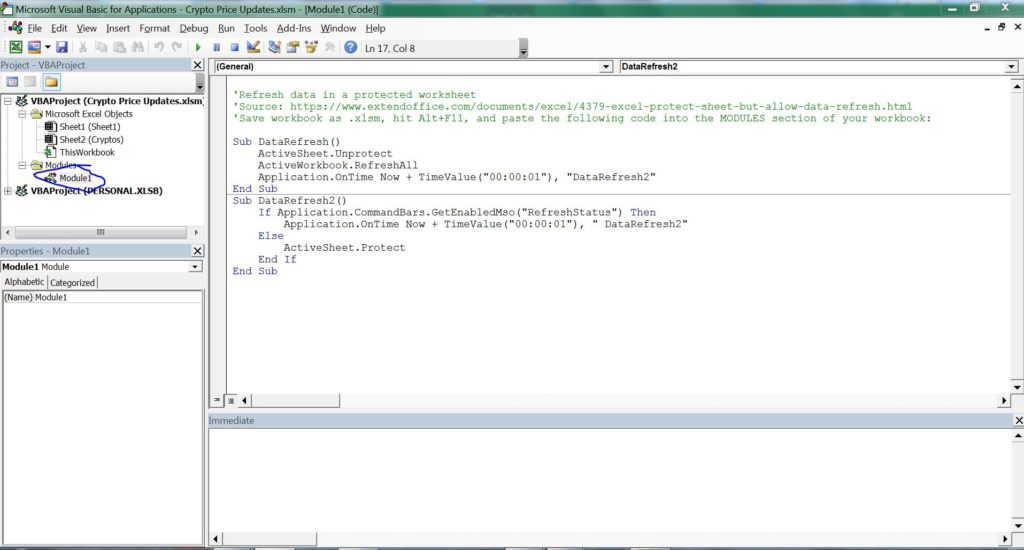This screenshot has width=1024, height=550.
Task: Save the workbook with the floppy disk icon
Action: pyautogui.click(x=62, y=47)
